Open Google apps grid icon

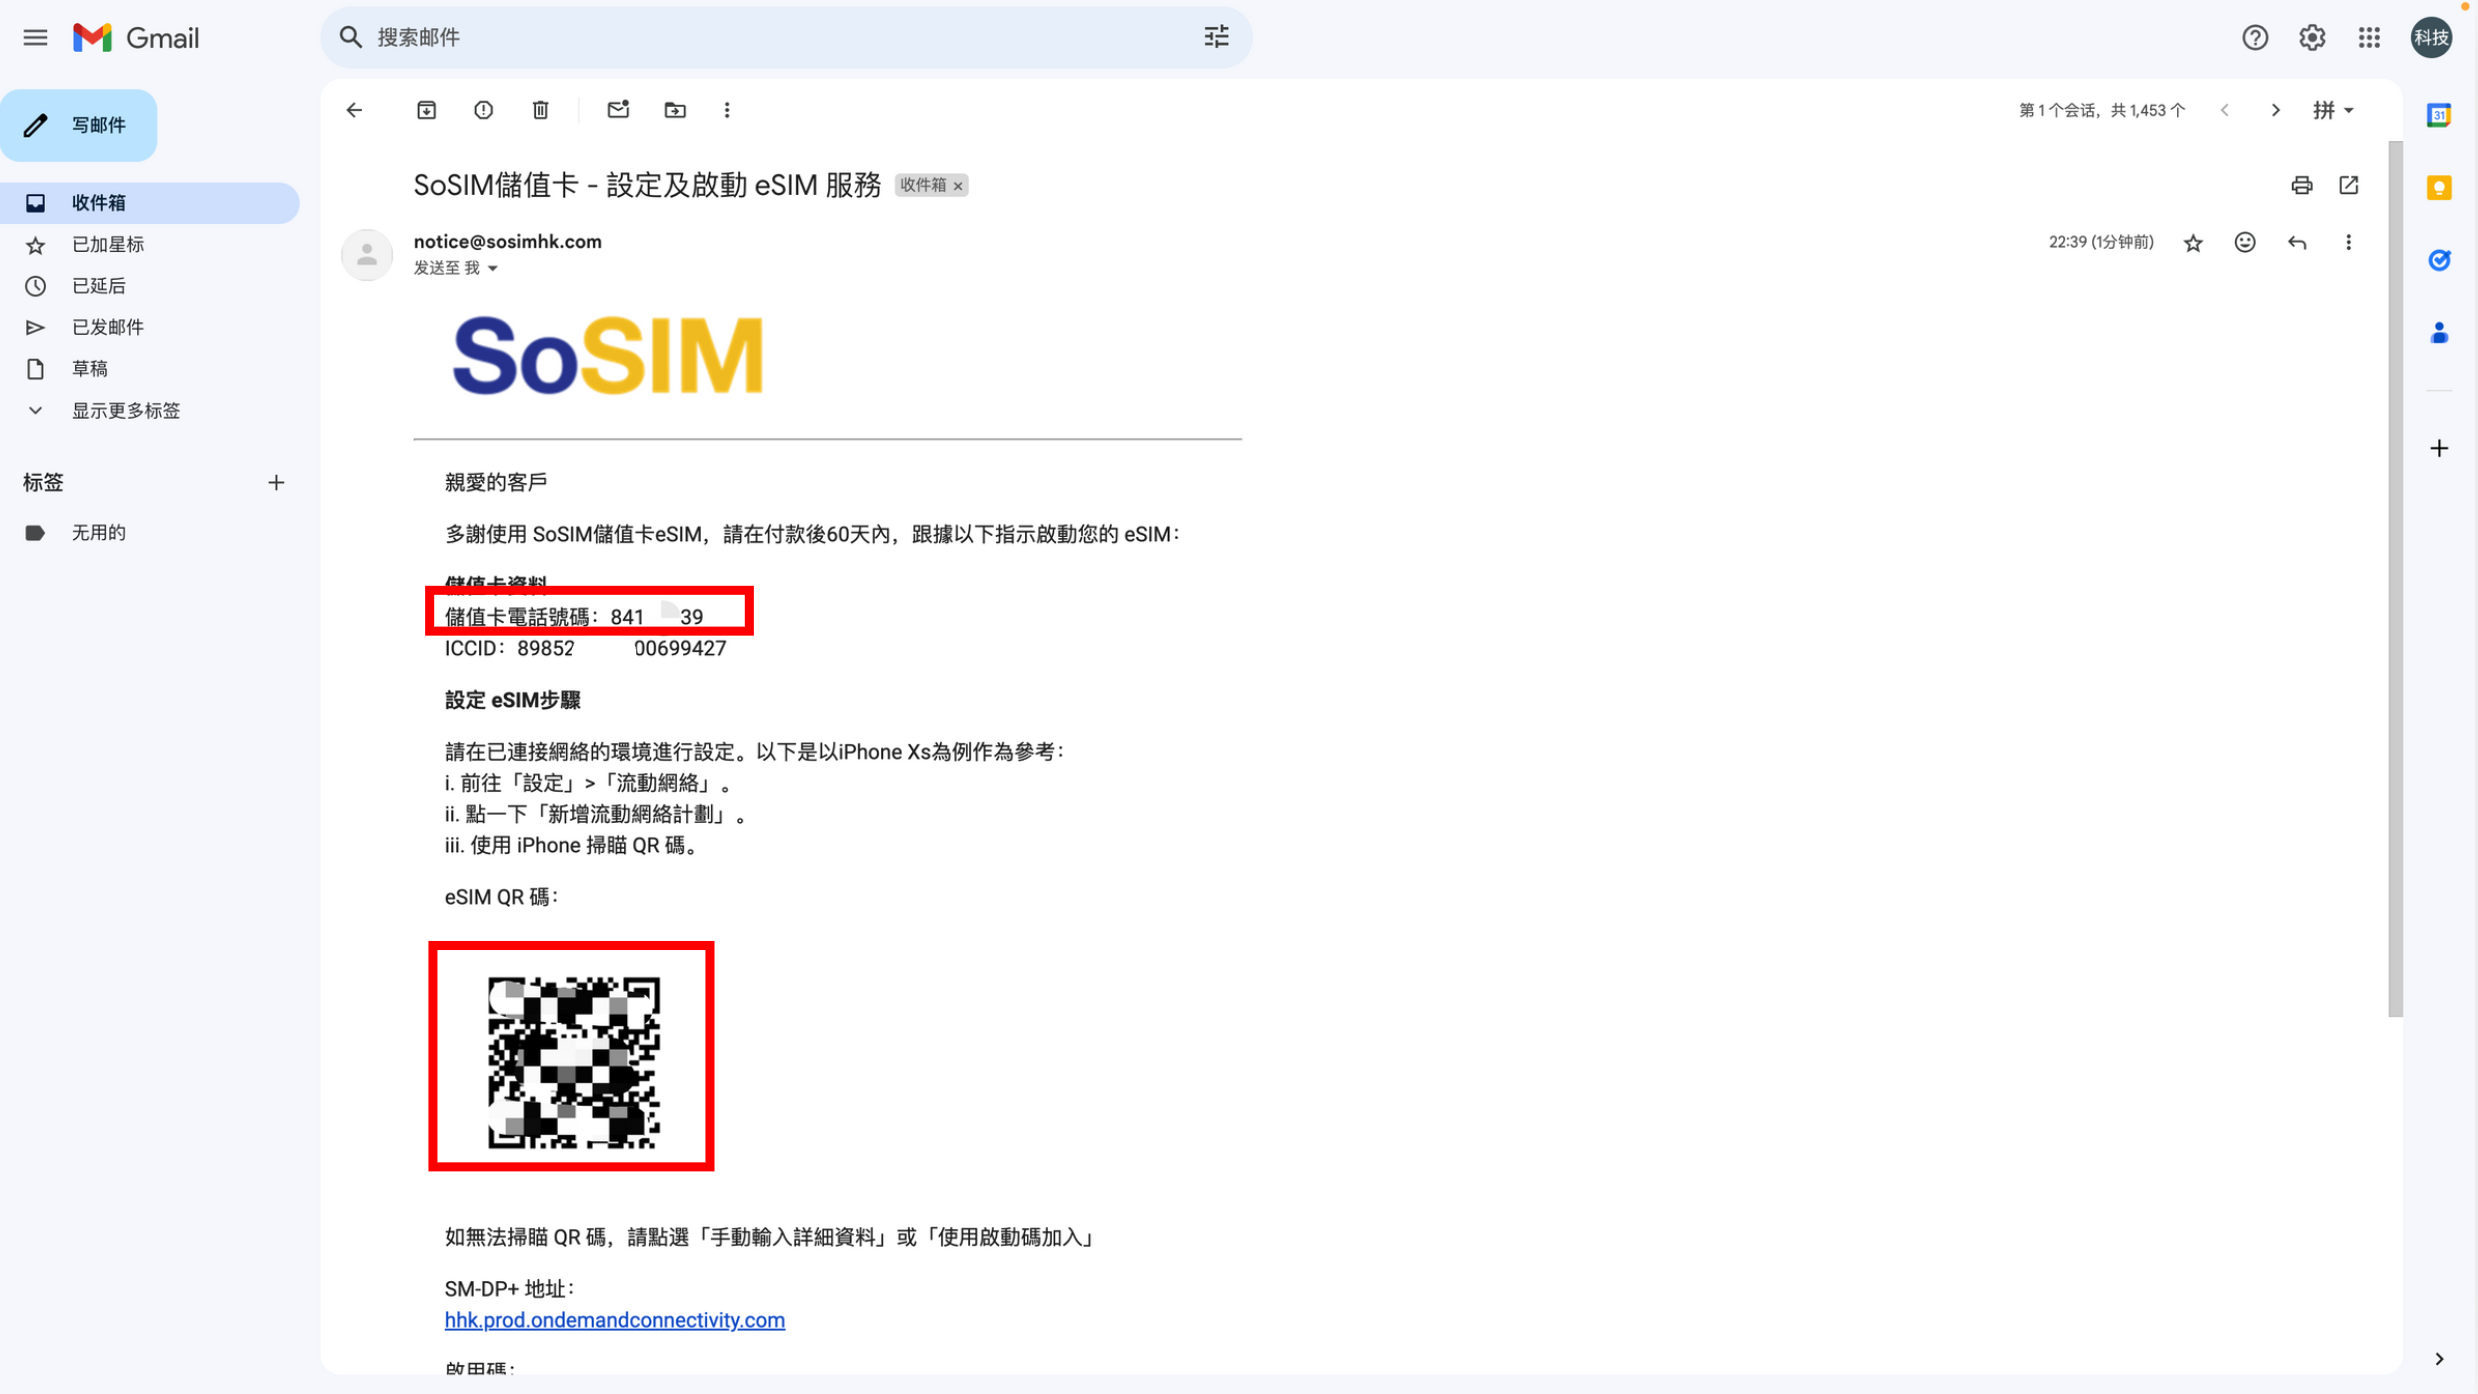coord(2368,38)
